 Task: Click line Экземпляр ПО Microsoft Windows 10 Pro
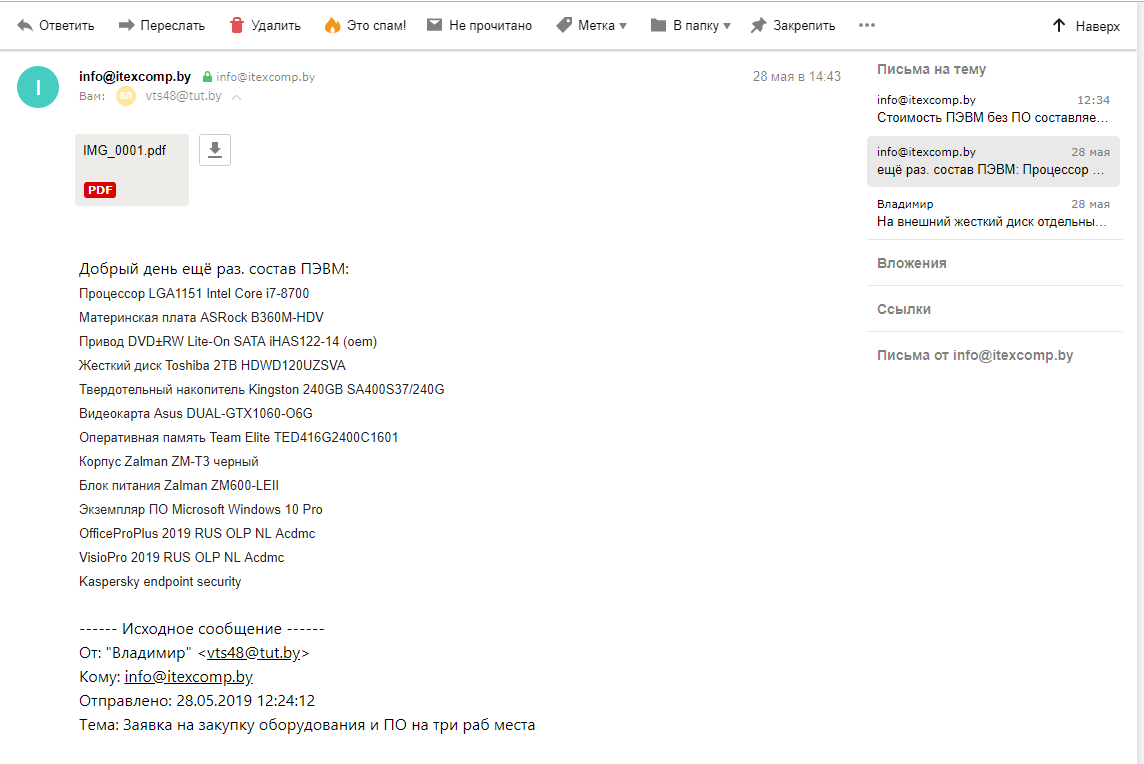(x=201, y=509)
